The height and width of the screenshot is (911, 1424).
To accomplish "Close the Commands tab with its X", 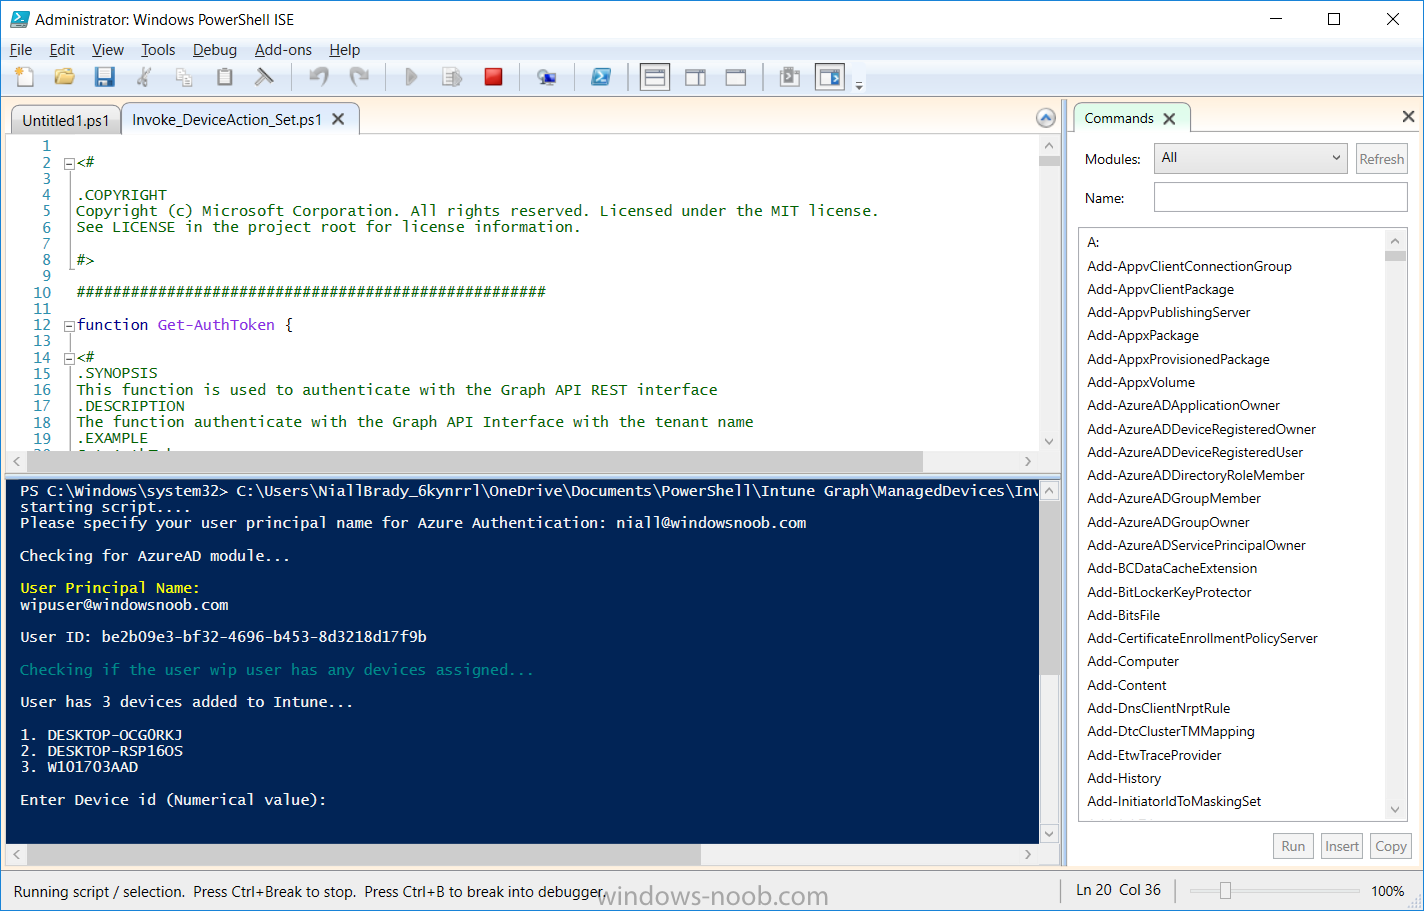I will click(1169, 118).
